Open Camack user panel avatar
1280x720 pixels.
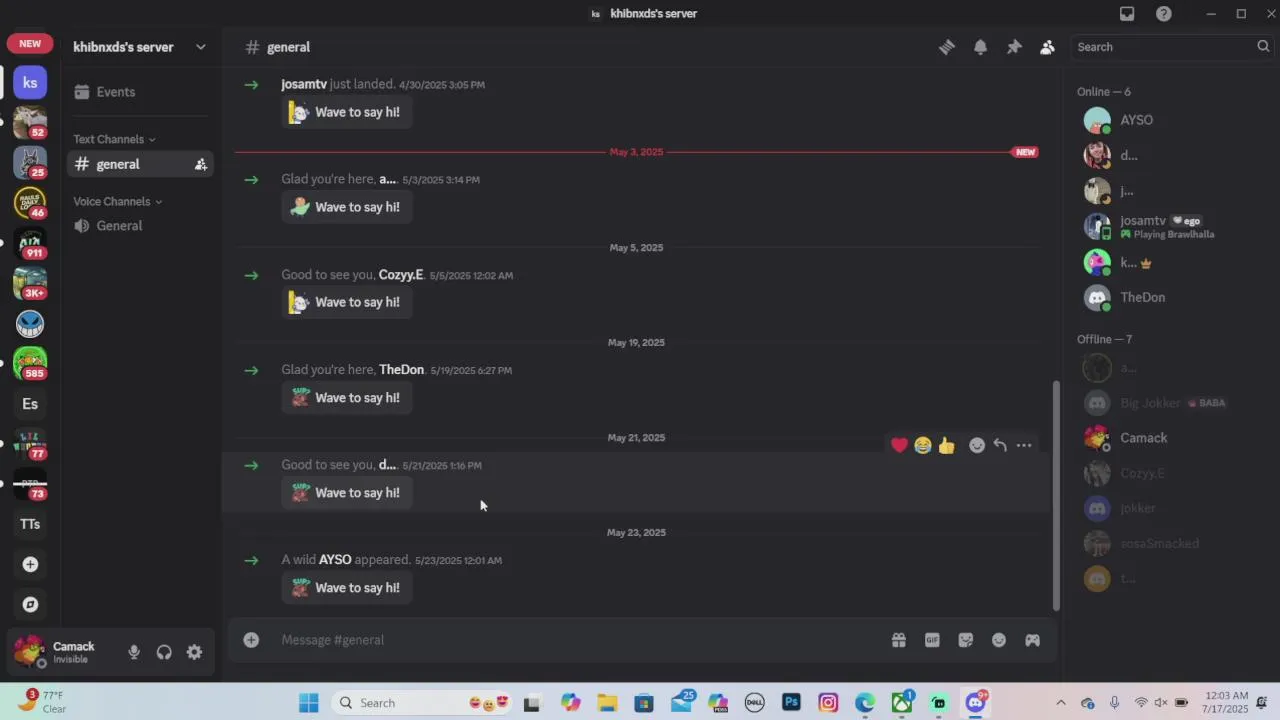click(29, 652)
